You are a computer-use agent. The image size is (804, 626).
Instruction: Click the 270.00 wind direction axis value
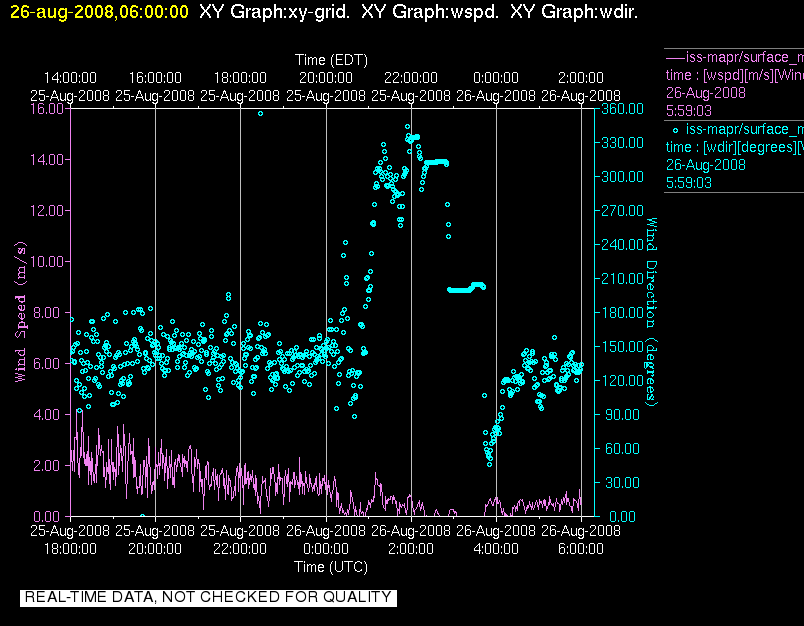click(622, 211)
